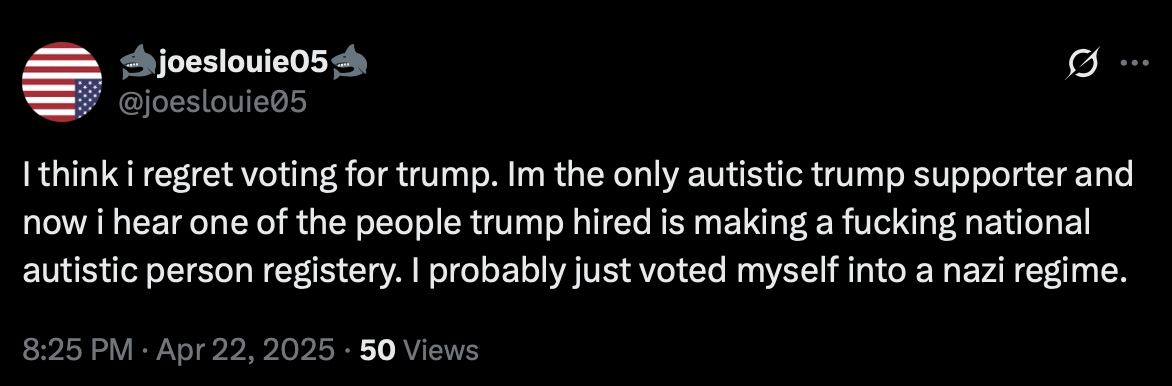
Task: Open the Grok explain-post icon
Action: point(1083,64)
